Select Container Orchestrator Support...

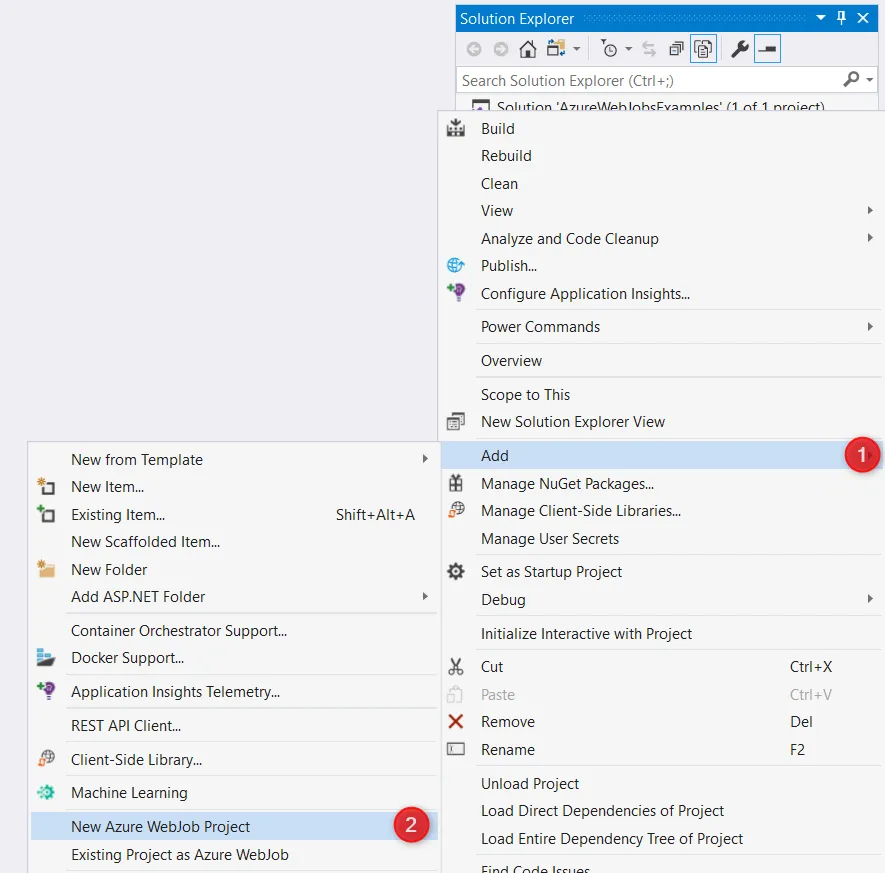234,631
